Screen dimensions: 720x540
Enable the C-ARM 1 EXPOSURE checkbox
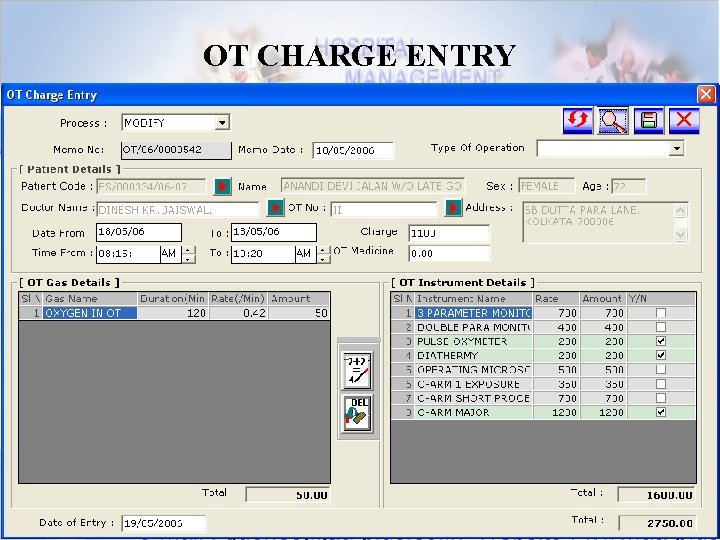[x=660, y=384]
